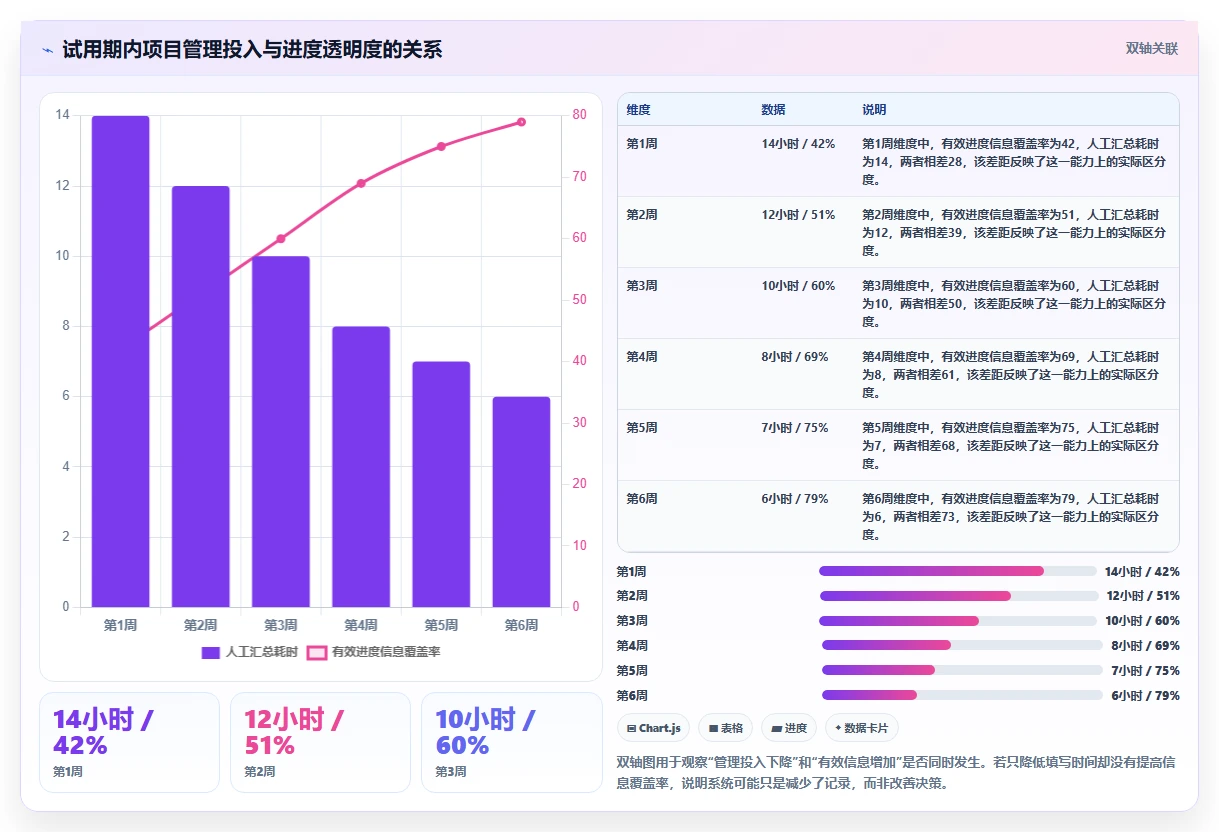Click the 第4周 label in the table
This screenshot has width=1219, height=832.
[x=642, y=357]
